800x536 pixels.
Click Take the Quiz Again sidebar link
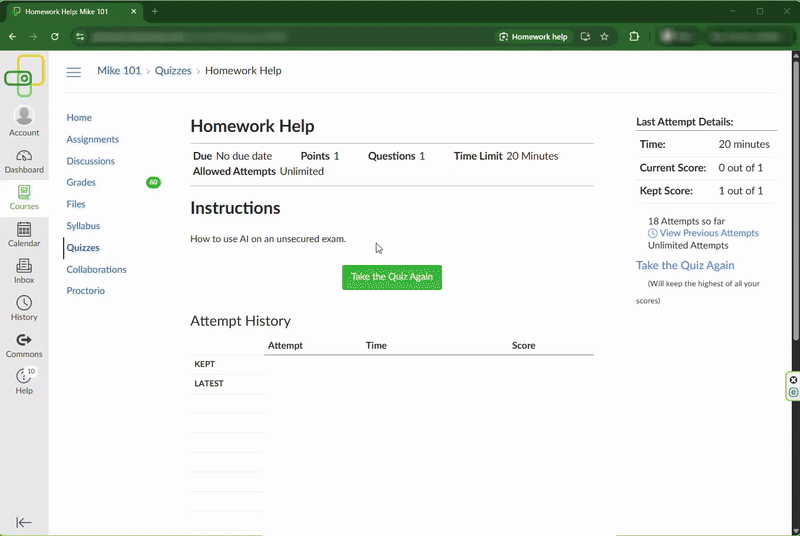685,265
